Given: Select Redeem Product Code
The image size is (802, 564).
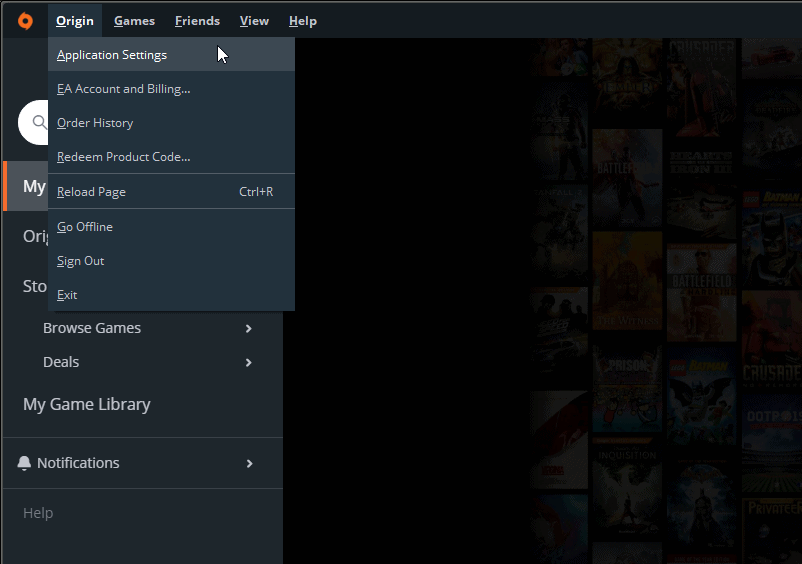Looking at the screenshot, I should click(x=171, y=157).
